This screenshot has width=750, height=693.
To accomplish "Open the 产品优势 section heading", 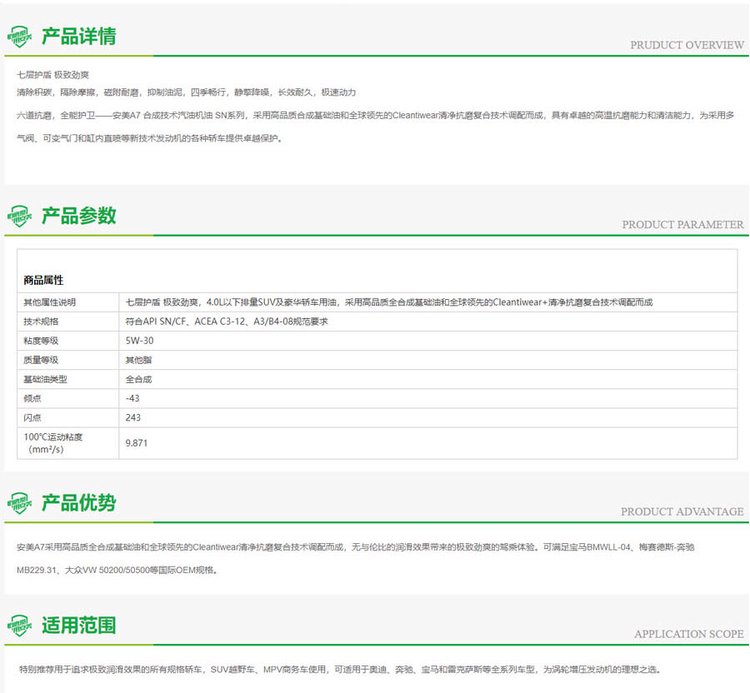I will point(78,502).
